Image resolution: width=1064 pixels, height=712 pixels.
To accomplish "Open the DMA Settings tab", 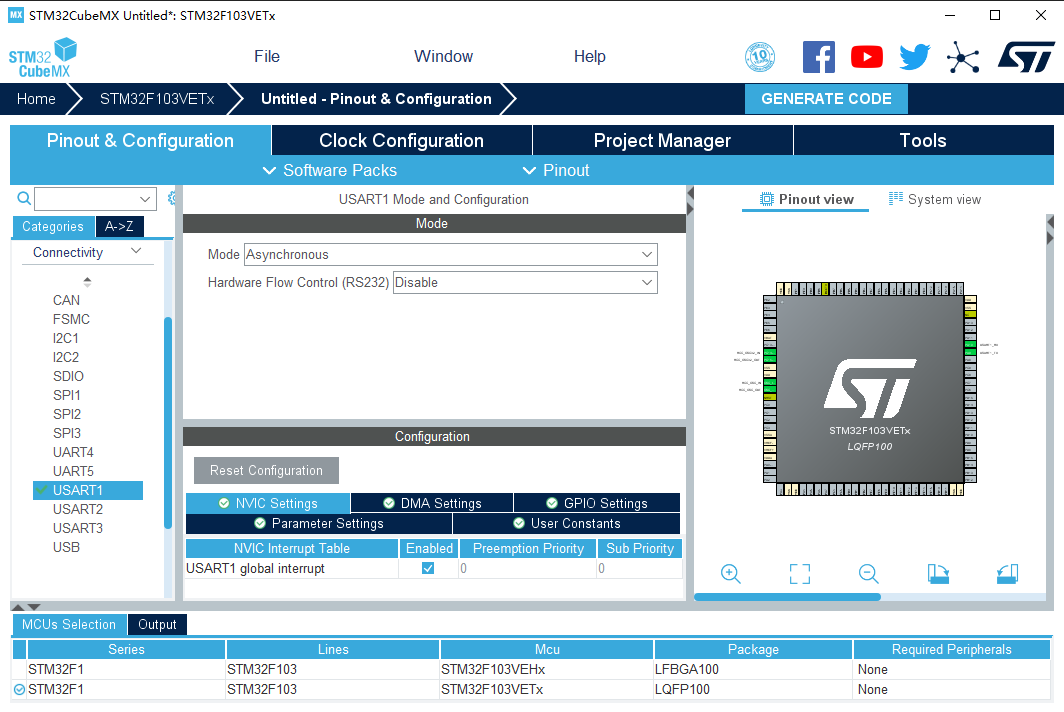I will [x=432, y=503].
